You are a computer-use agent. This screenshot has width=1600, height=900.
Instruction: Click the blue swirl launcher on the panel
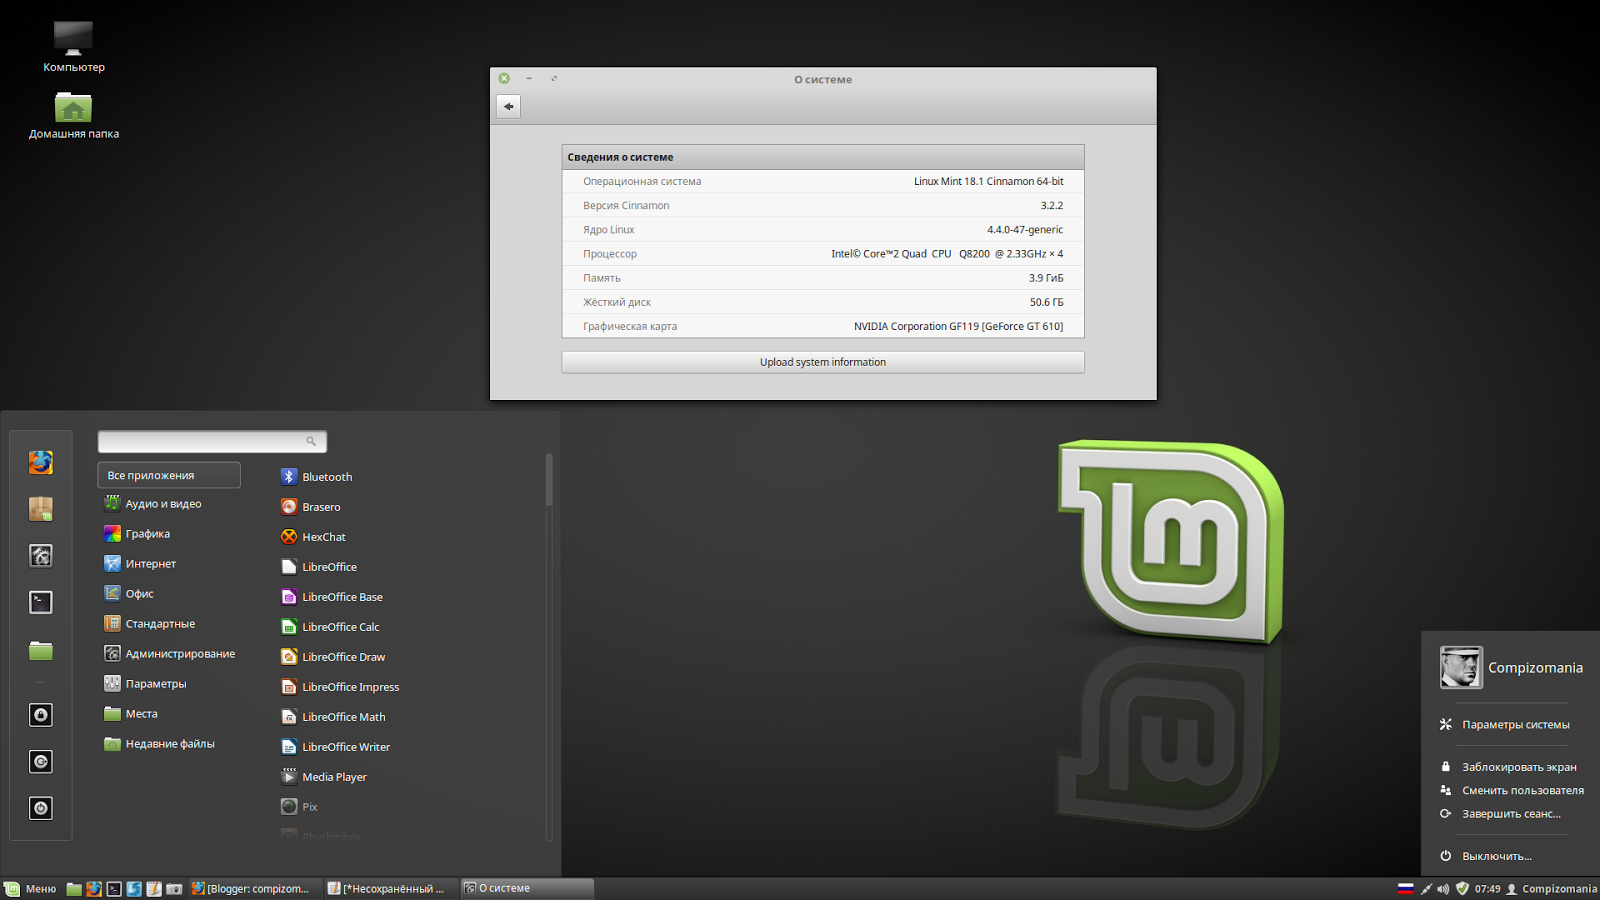(x=134, y=888)
